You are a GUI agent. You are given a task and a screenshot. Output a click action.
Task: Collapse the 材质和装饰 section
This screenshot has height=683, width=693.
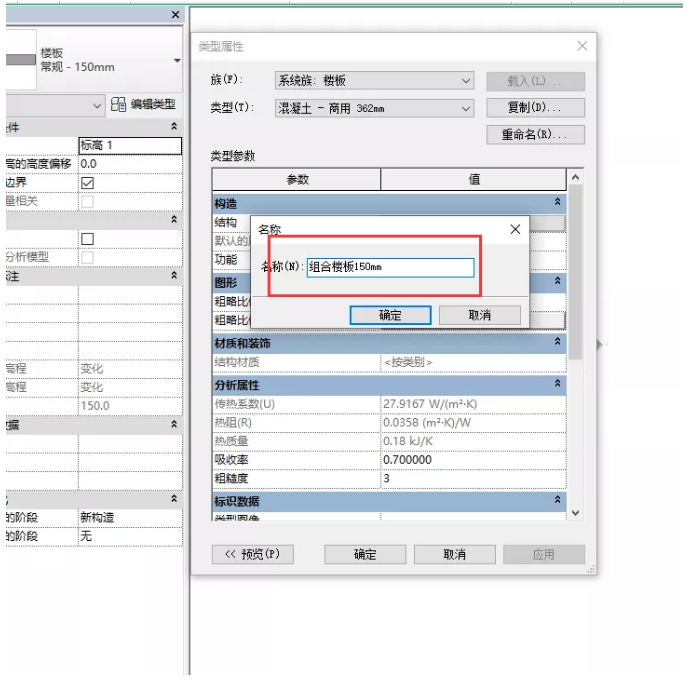click(x=557, y=341)
